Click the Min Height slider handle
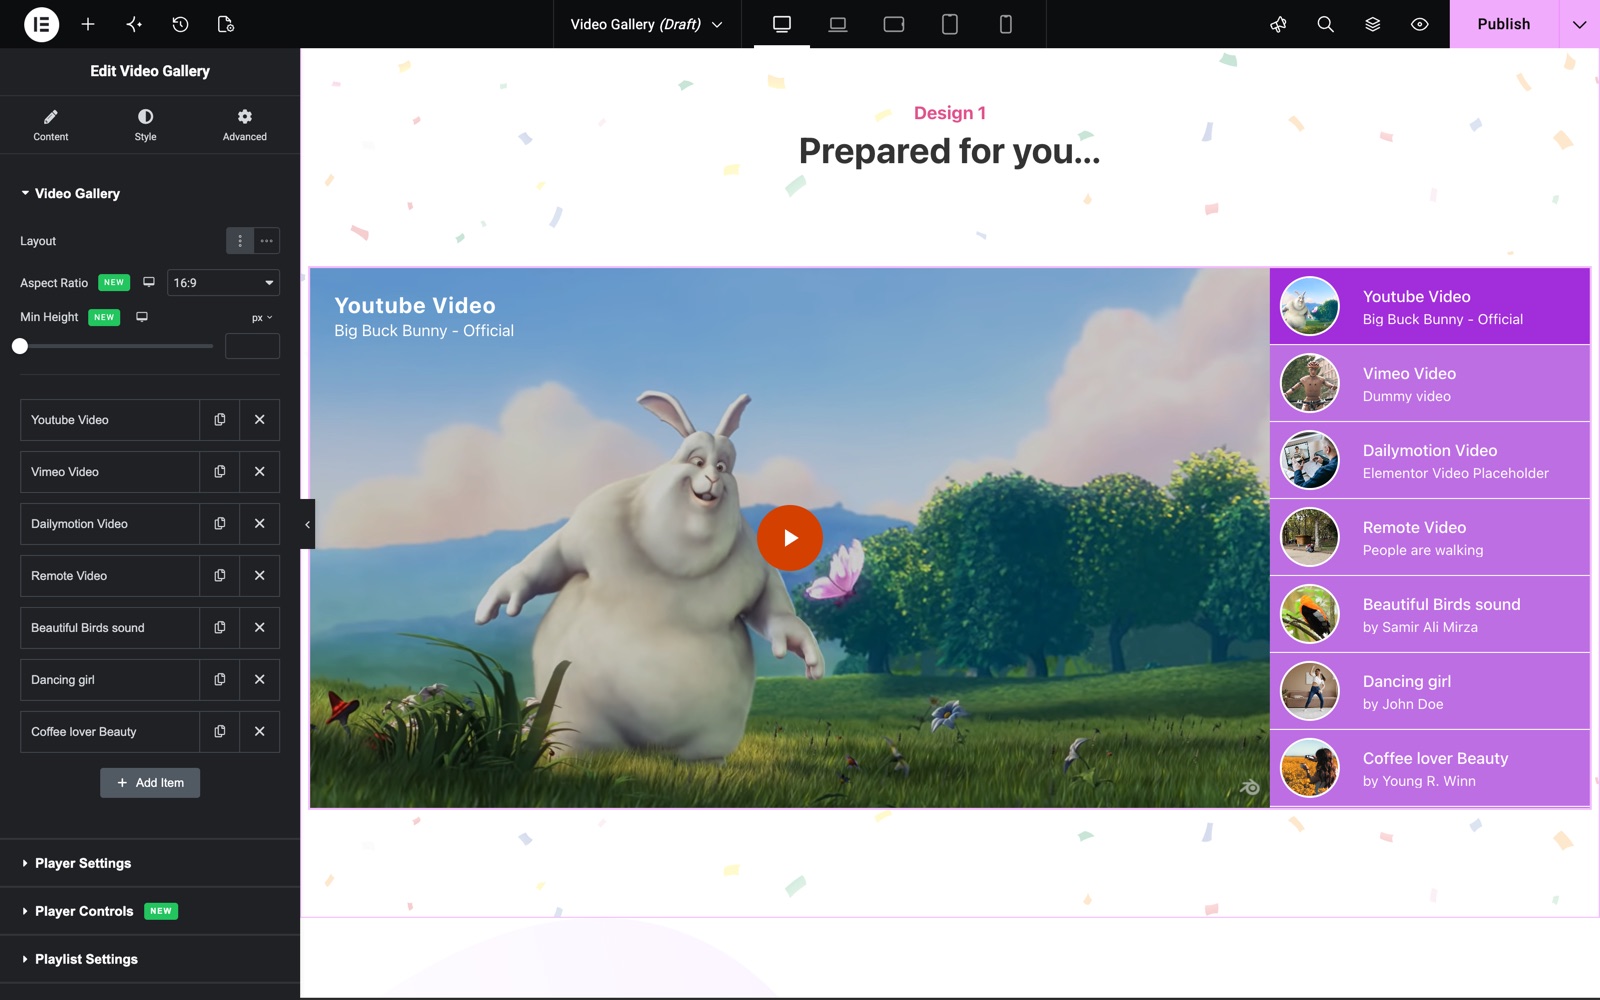The image size is (1600, 1000). (20, 346)
